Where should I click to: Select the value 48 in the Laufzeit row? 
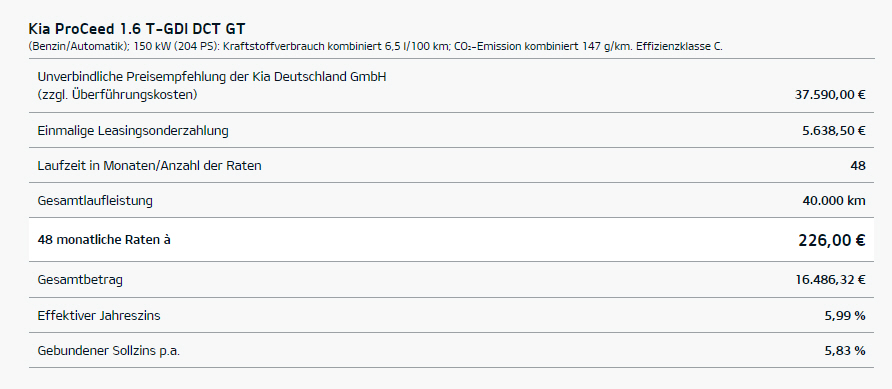coord(858,166)
